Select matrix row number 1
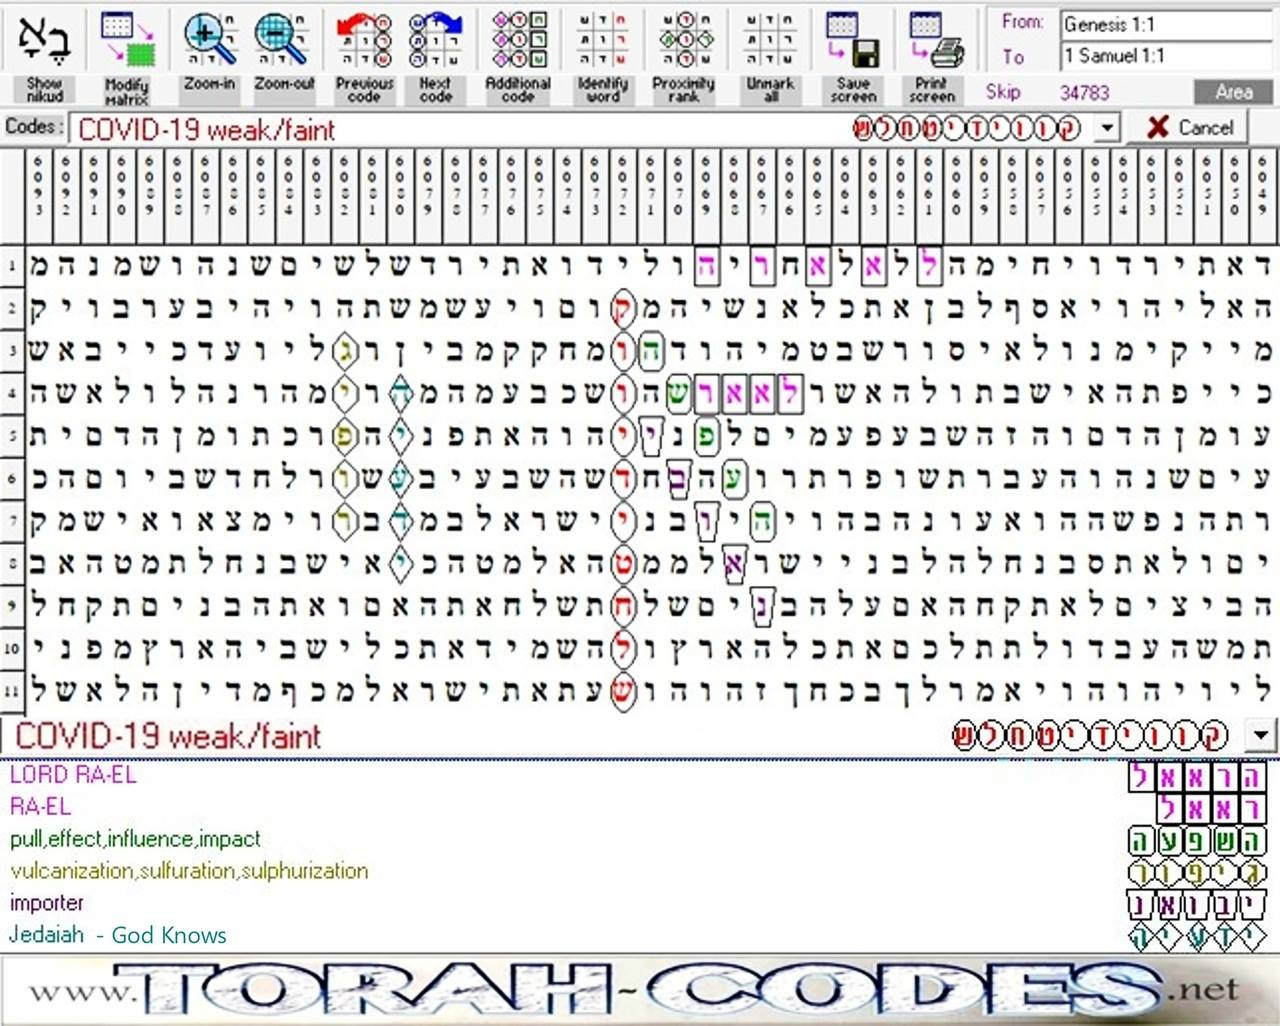The image size is (1280, 1026). pyautogui.click(x=12, y=266)
